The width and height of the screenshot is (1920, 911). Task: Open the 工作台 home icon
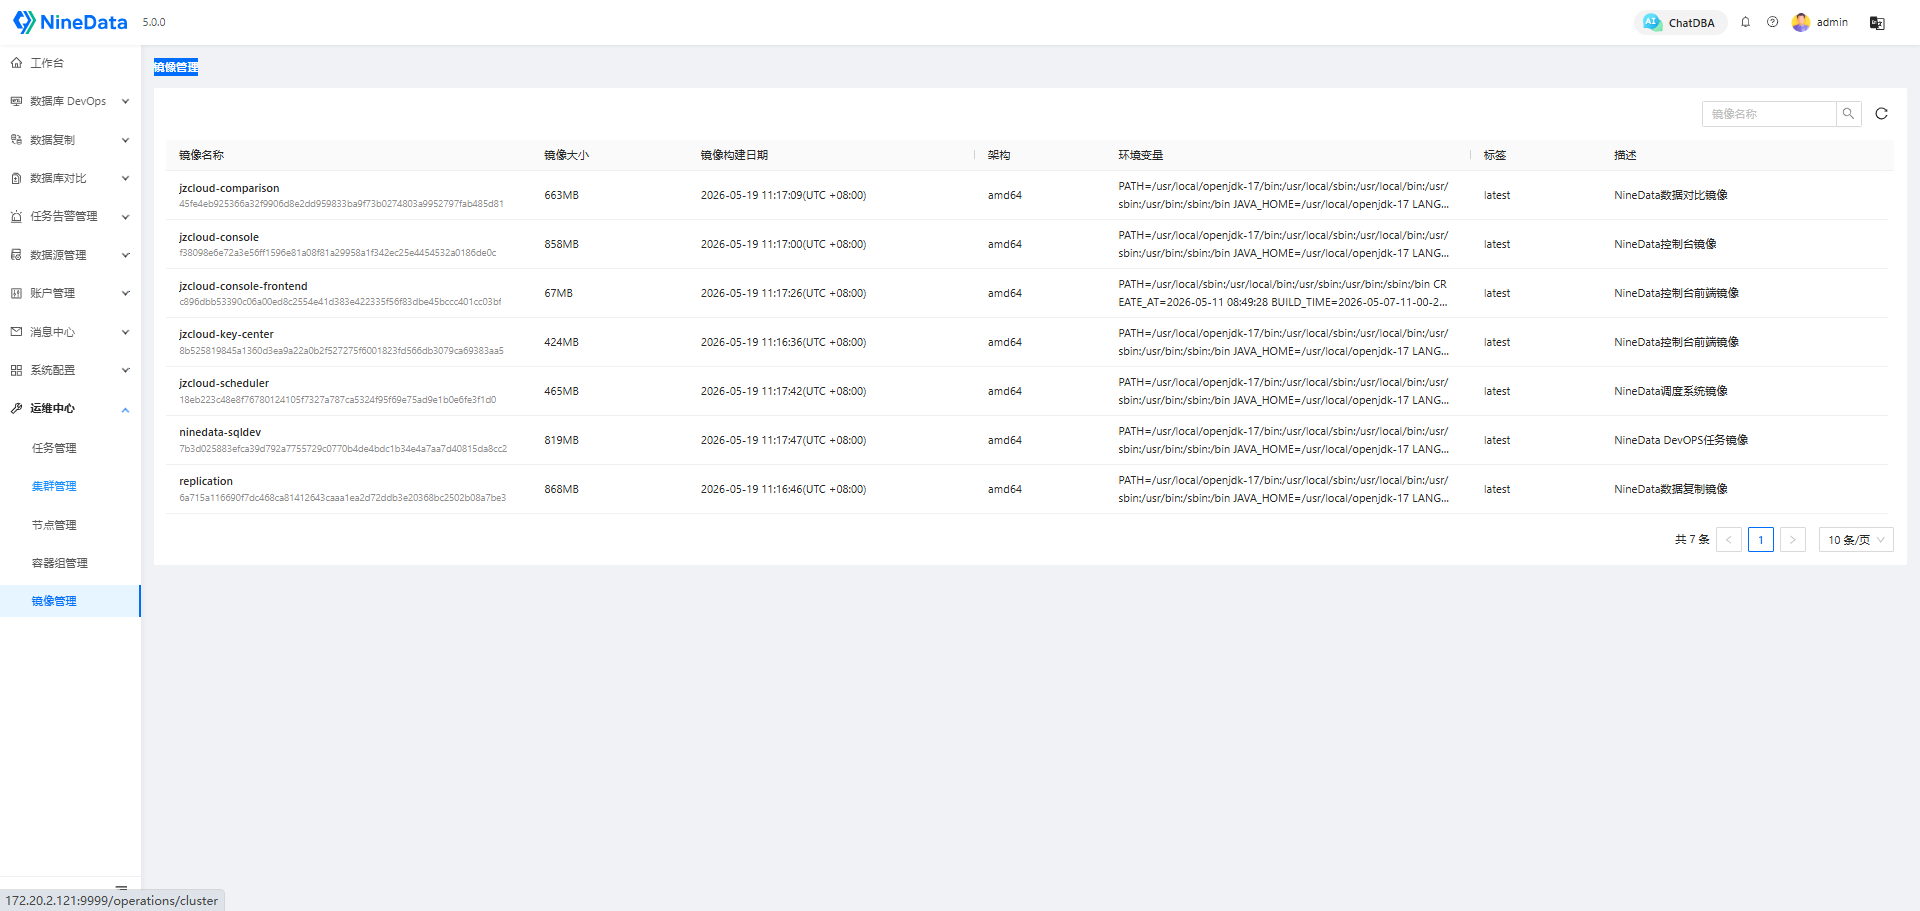16,63
